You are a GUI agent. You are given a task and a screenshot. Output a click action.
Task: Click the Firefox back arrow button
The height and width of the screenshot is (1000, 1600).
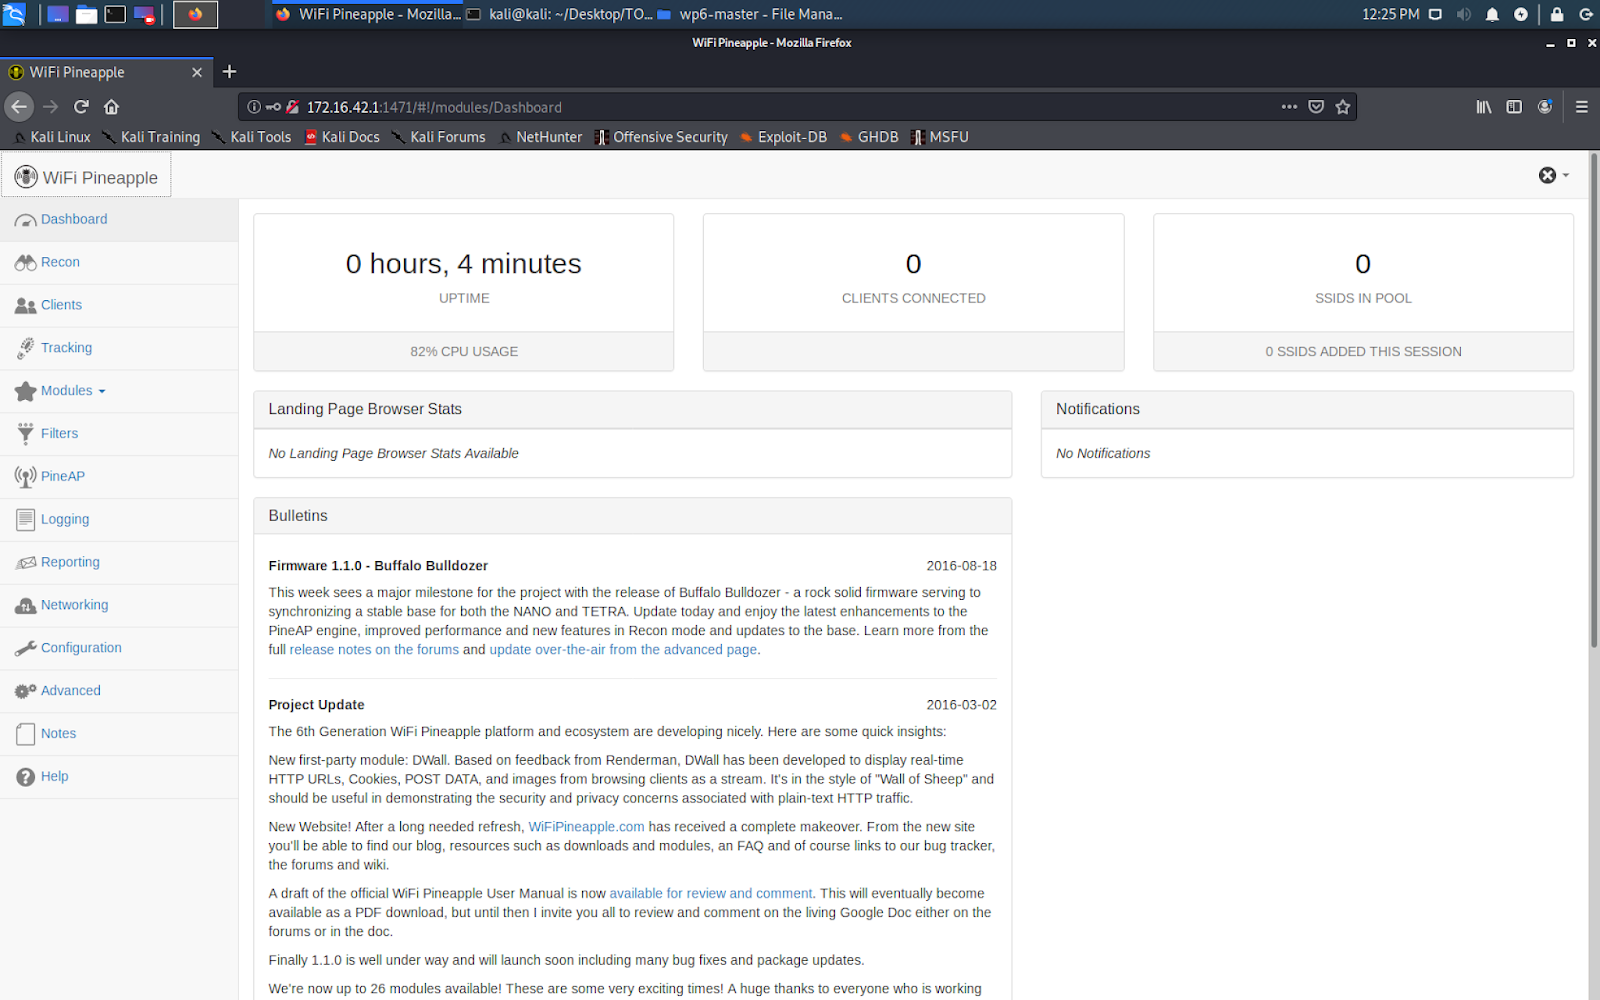click(x=19, y=107)
